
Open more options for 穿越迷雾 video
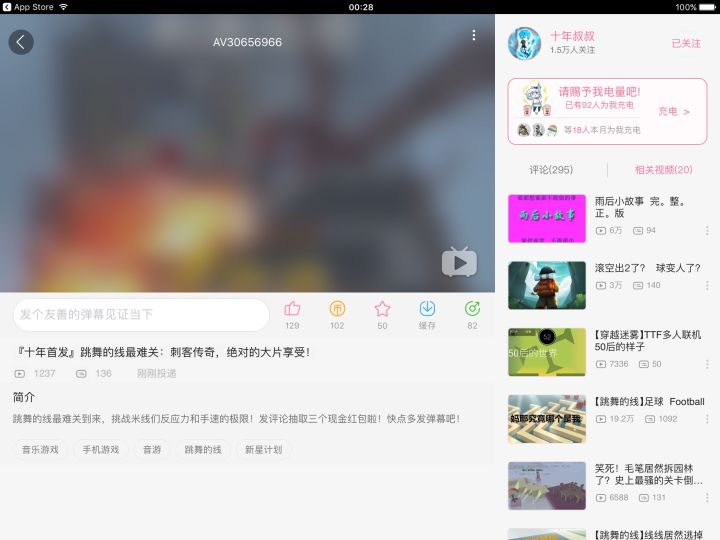[x=707, y=364]
